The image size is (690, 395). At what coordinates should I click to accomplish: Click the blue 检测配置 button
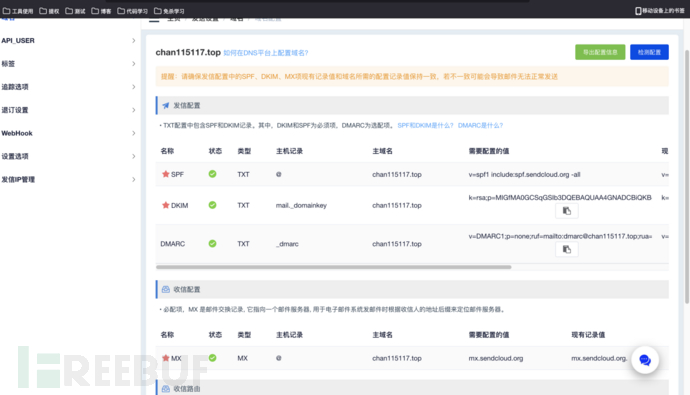click(649, 52)
